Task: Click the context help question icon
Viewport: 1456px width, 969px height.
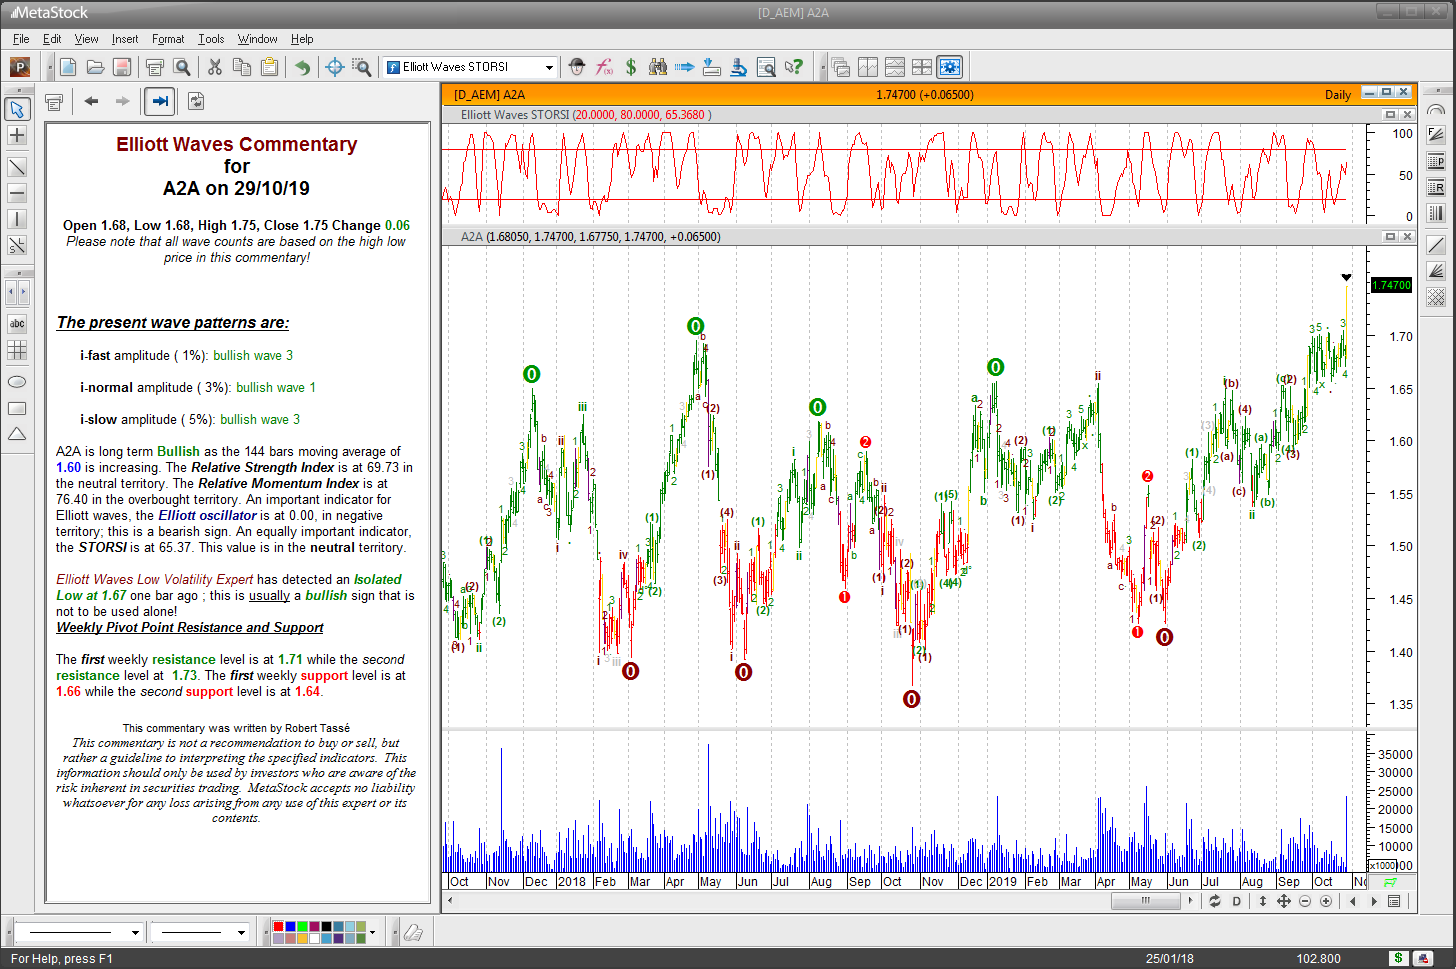Action: click(x=794, y=67)
